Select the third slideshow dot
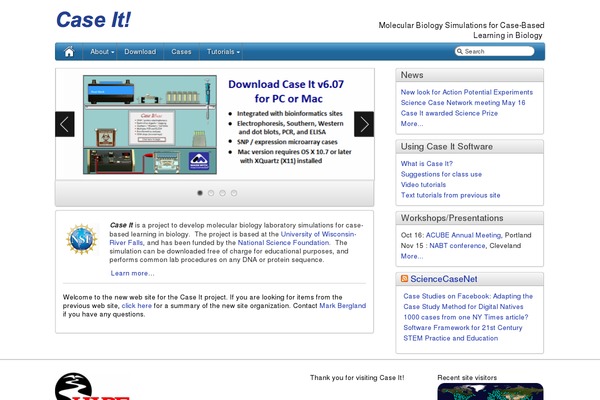Viewport: 600px width, 400px height. pos(222,193)
